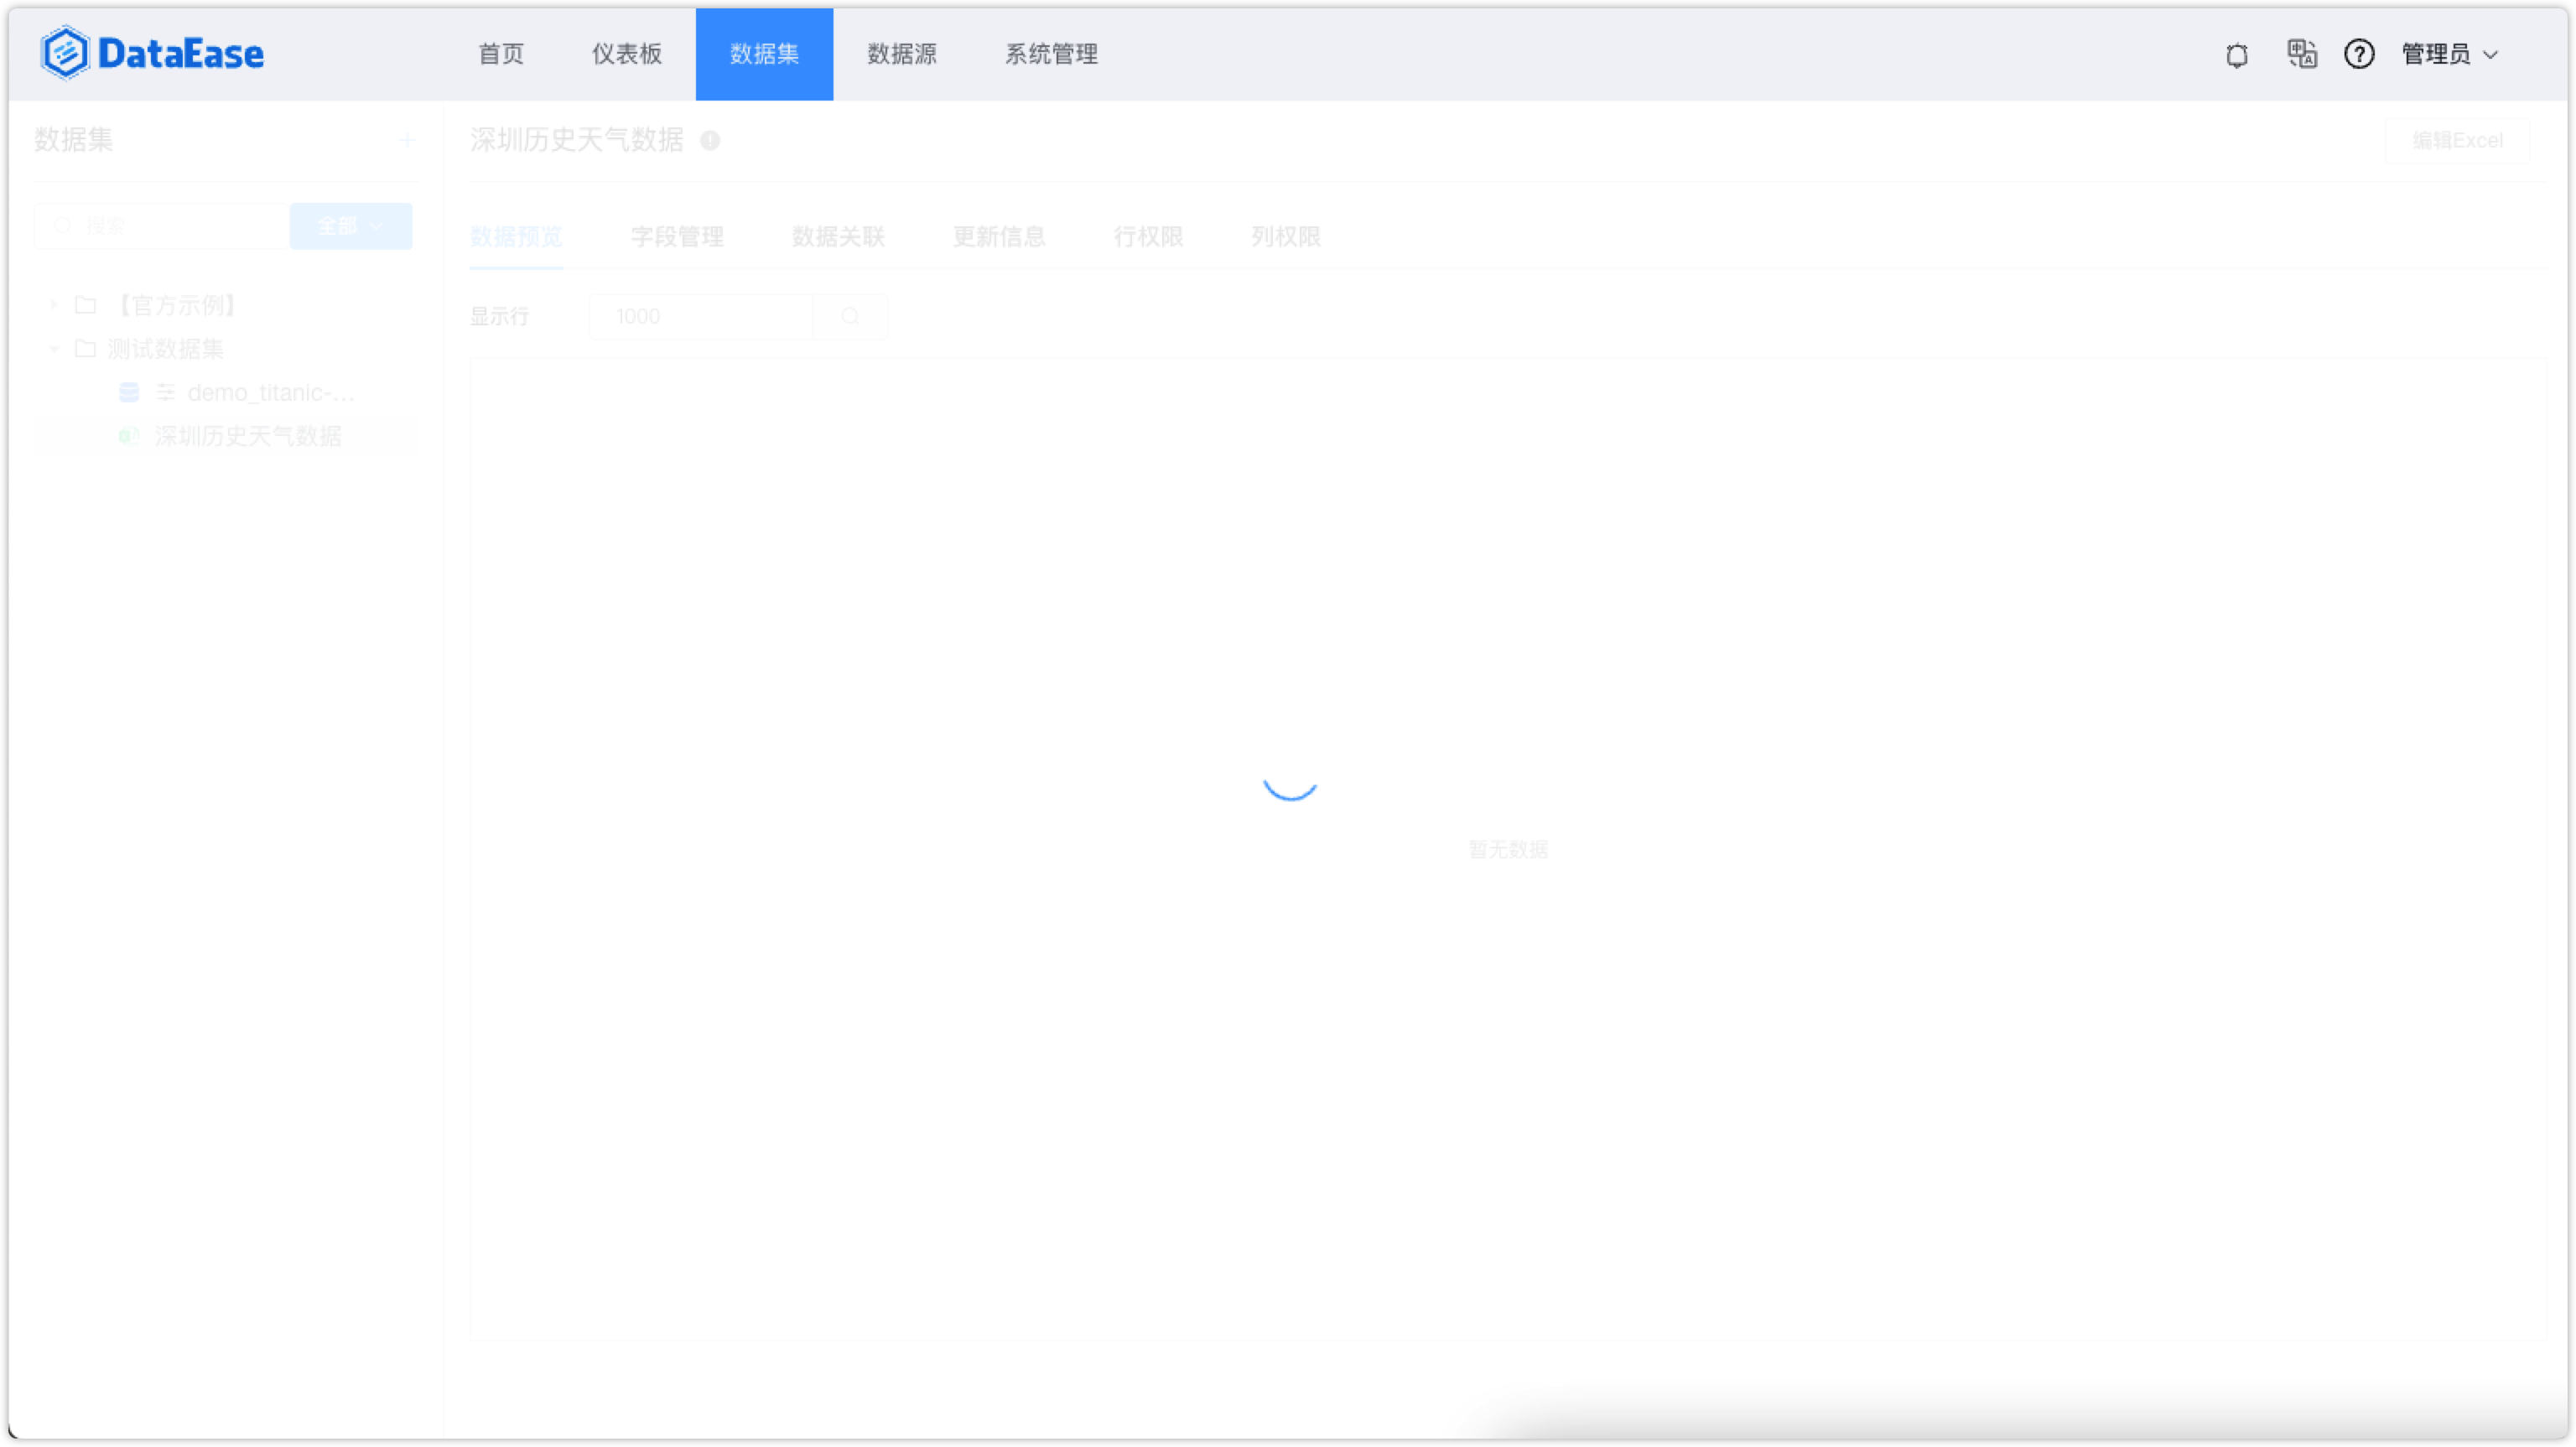Click the notification bell icon
The image size is (2576, 1447).
coord(2237,55)
